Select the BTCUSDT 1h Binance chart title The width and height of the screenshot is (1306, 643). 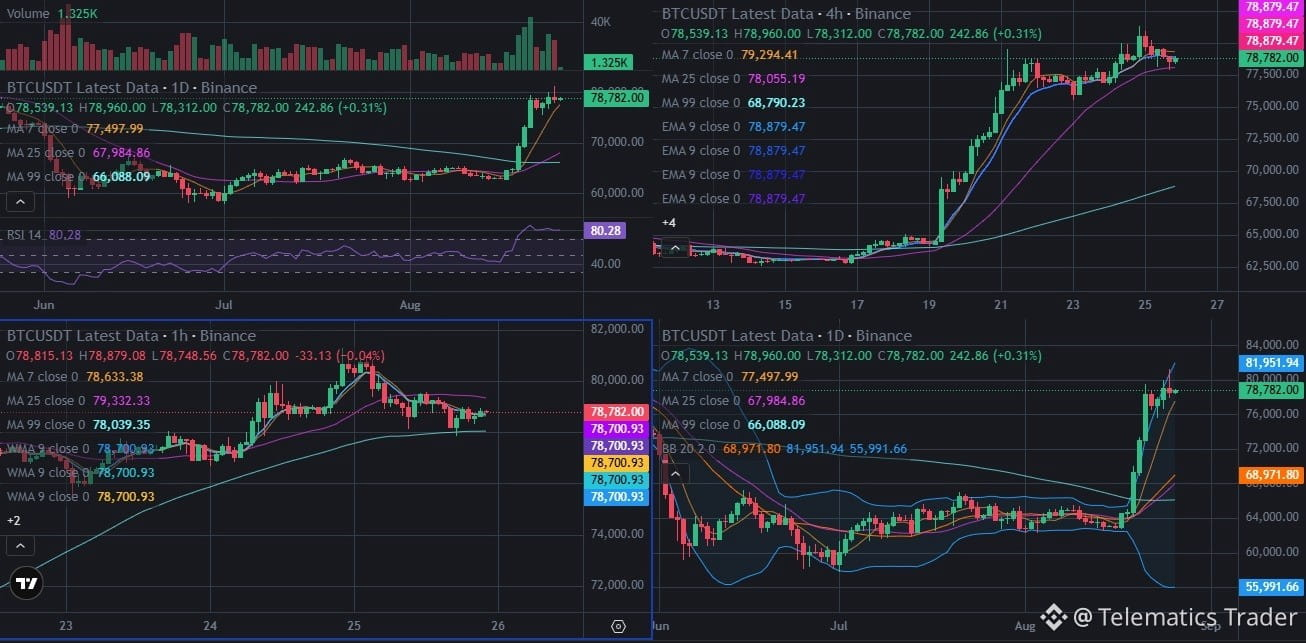point(131,336)
